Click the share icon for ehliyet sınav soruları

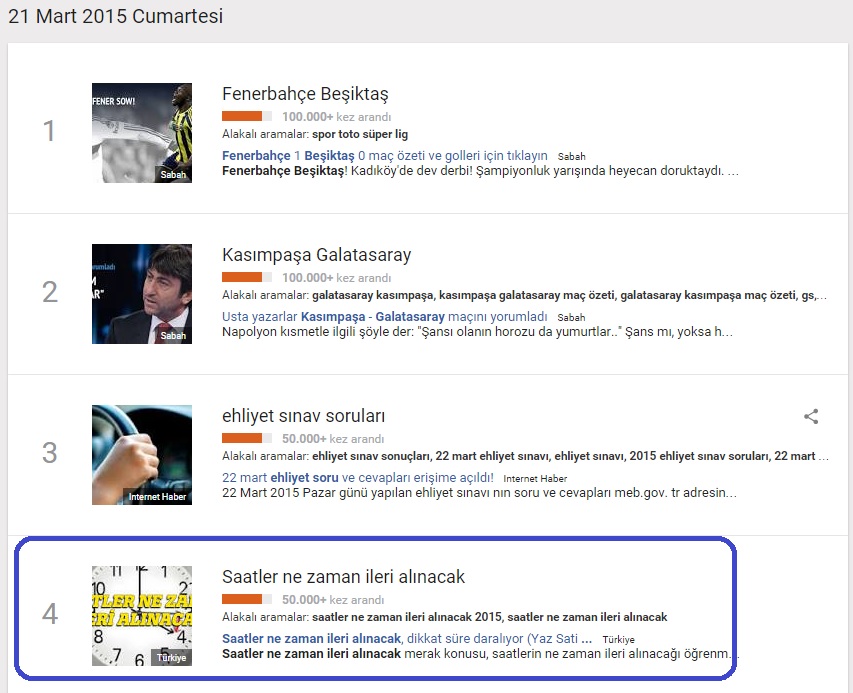(811, 417)
